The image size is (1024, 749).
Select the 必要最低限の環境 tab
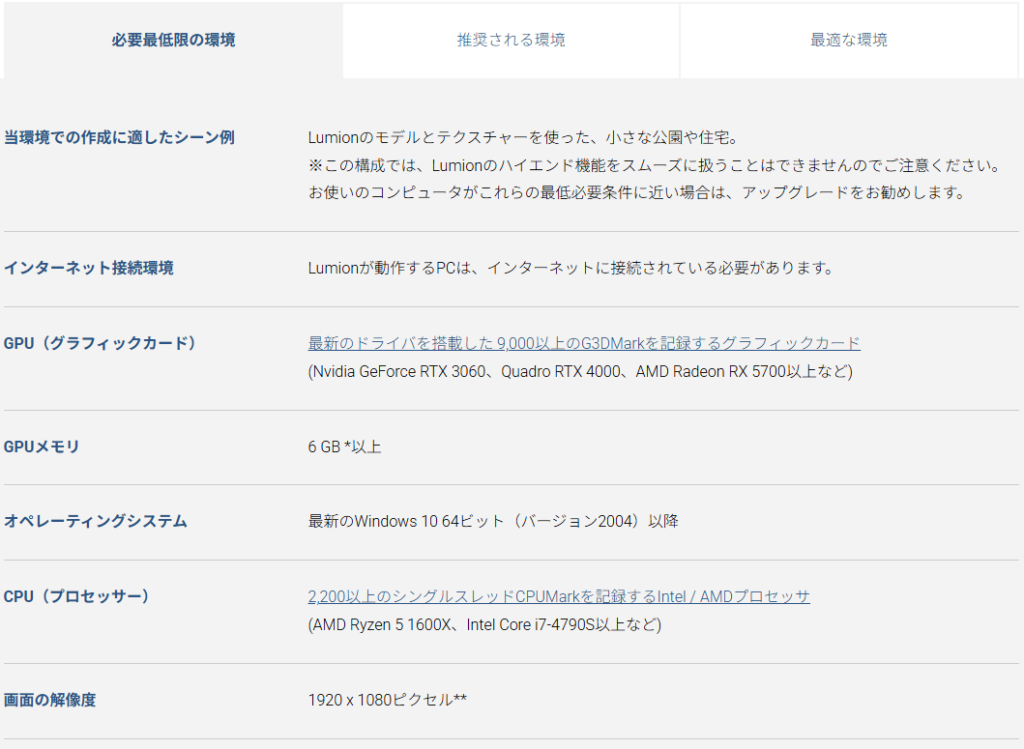click(173, 40)
